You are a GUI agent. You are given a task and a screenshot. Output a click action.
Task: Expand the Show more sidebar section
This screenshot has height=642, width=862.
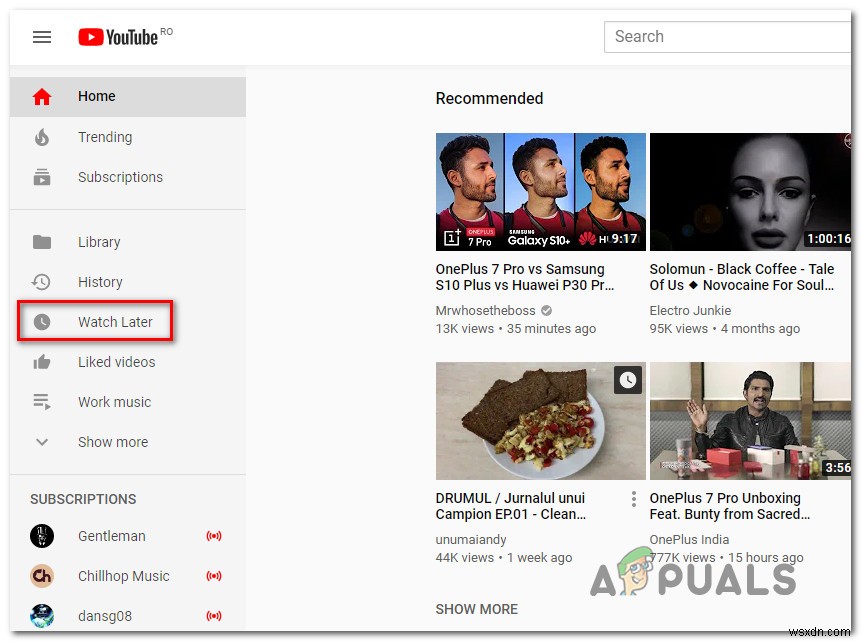(x=112, y=442)
